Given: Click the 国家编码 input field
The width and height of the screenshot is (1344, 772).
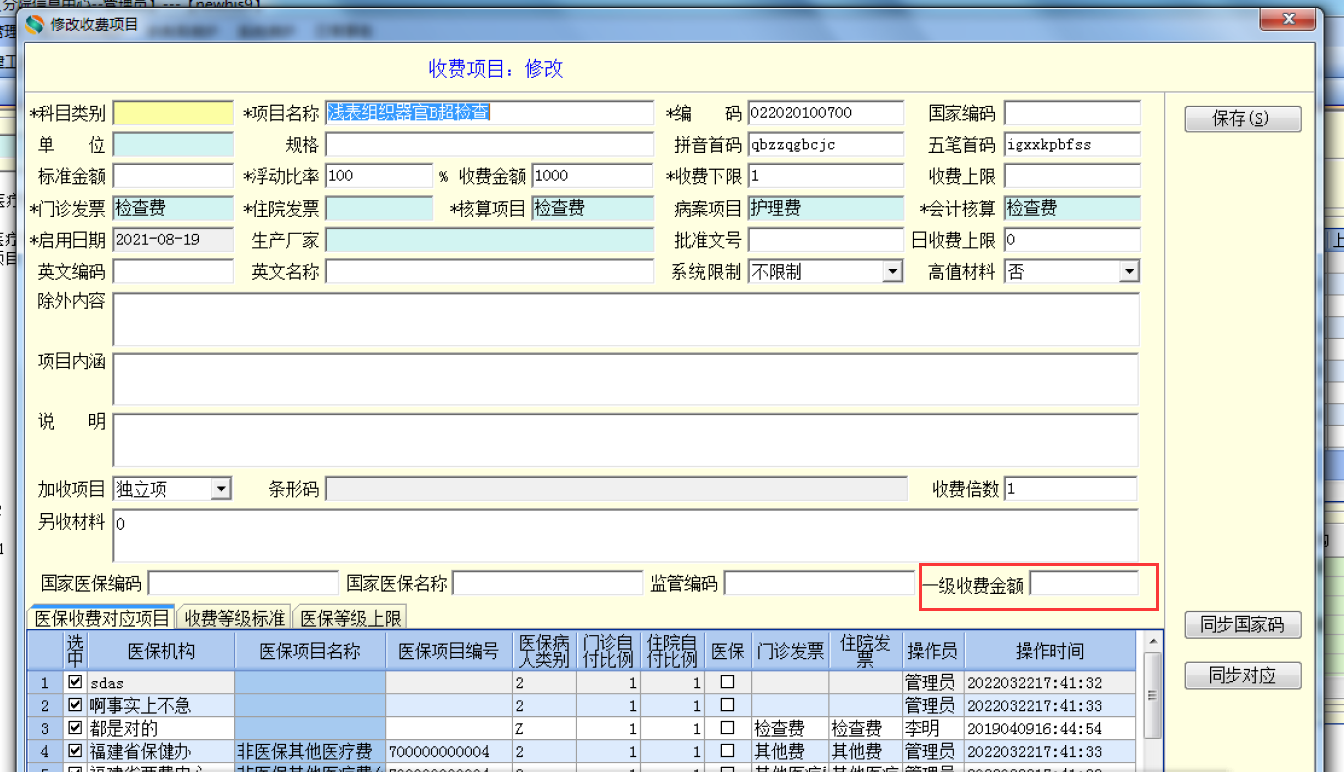Looking at the screenshot, I should pos(1072,113).
